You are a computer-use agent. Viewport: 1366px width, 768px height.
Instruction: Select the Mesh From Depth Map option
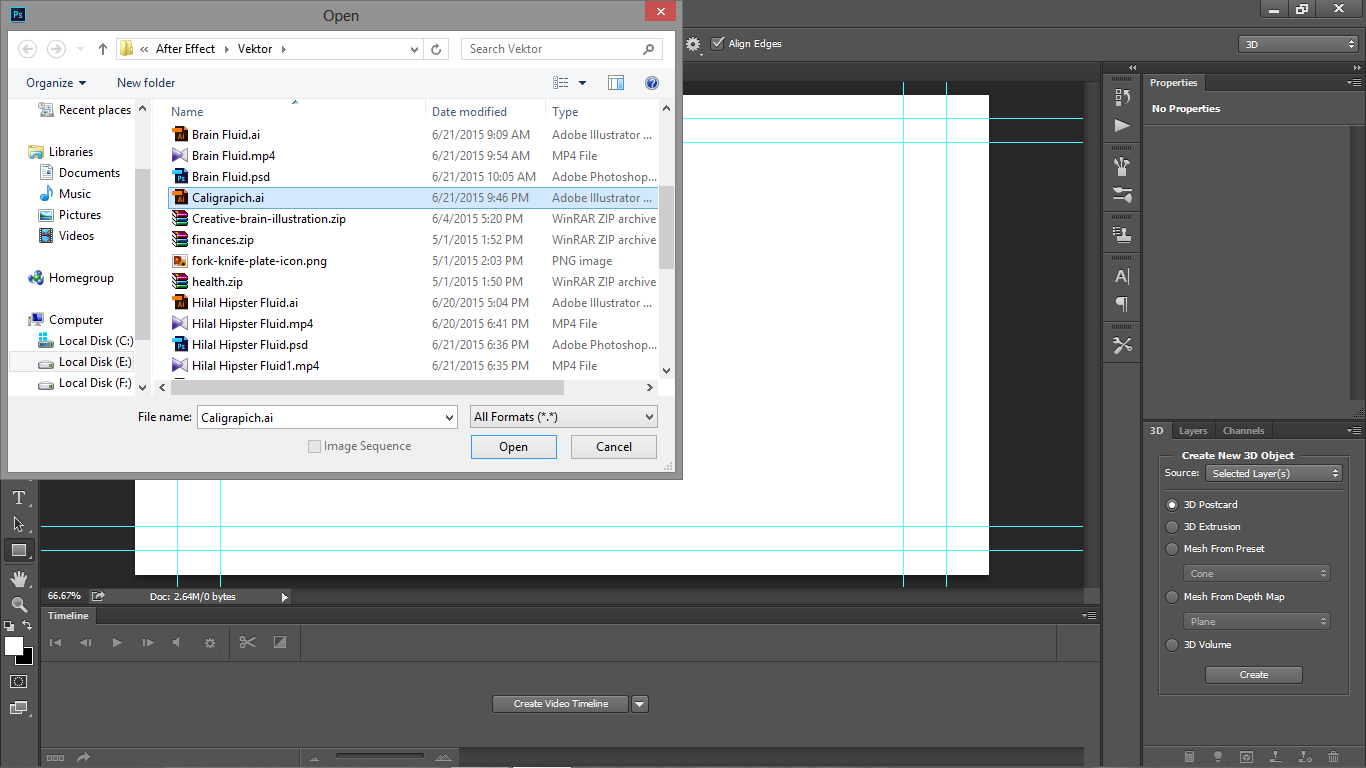(1172, 597)
